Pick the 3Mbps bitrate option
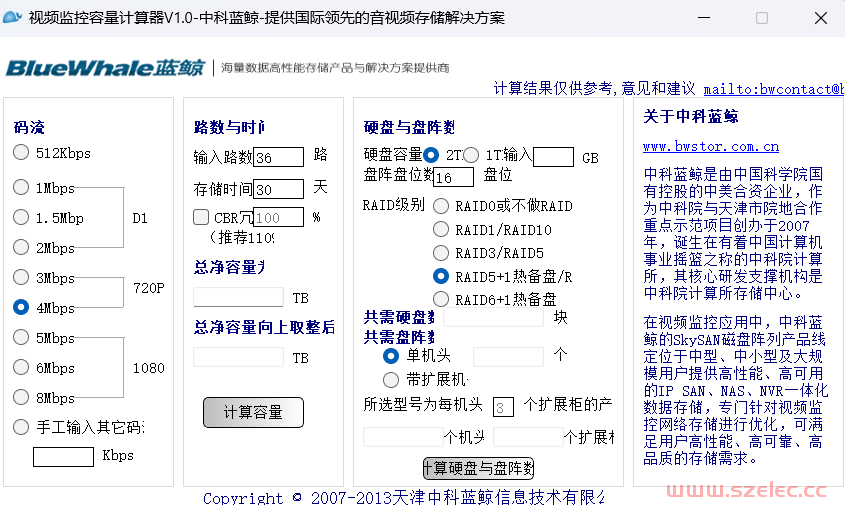 point(21,277)
